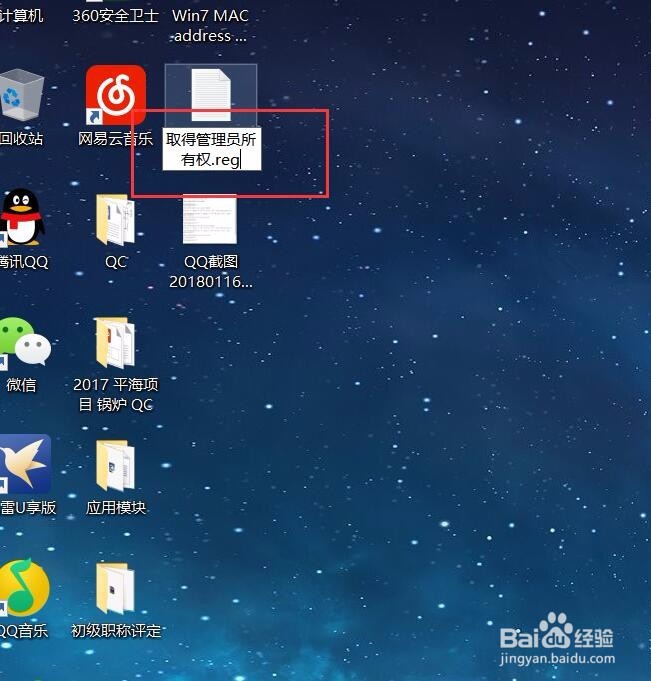The image size is (651, 681).
Task: Click the 微信 label text
Action: (21, 385)
